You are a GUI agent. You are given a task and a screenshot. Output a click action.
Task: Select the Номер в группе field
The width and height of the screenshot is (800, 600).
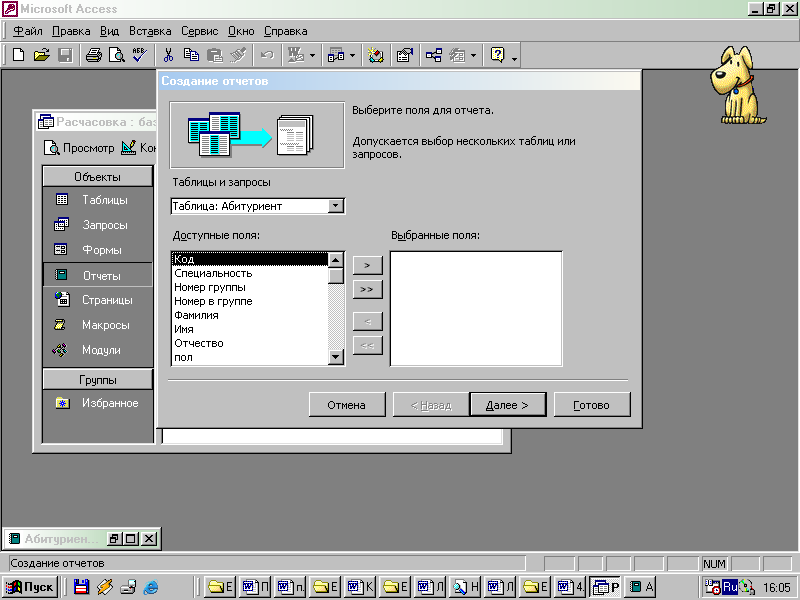coord(249,301)
